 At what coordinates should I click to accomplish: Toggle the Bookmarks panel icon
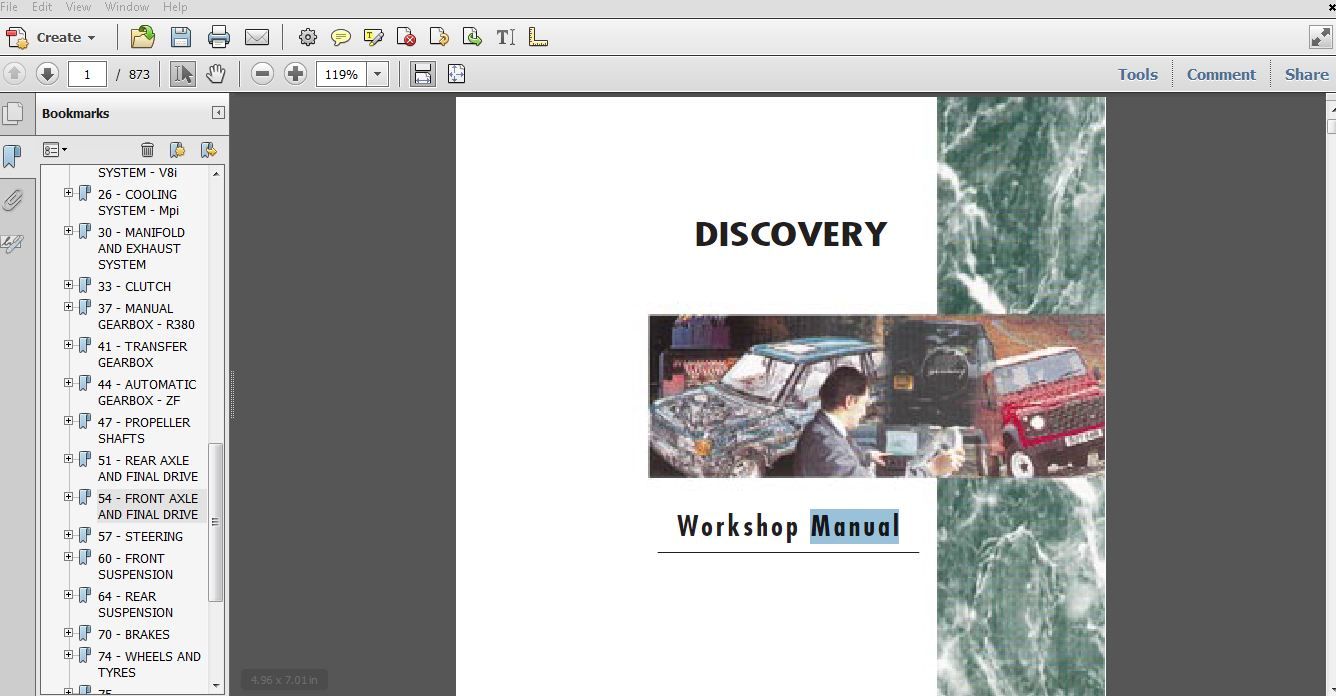(x=13, y=157)
